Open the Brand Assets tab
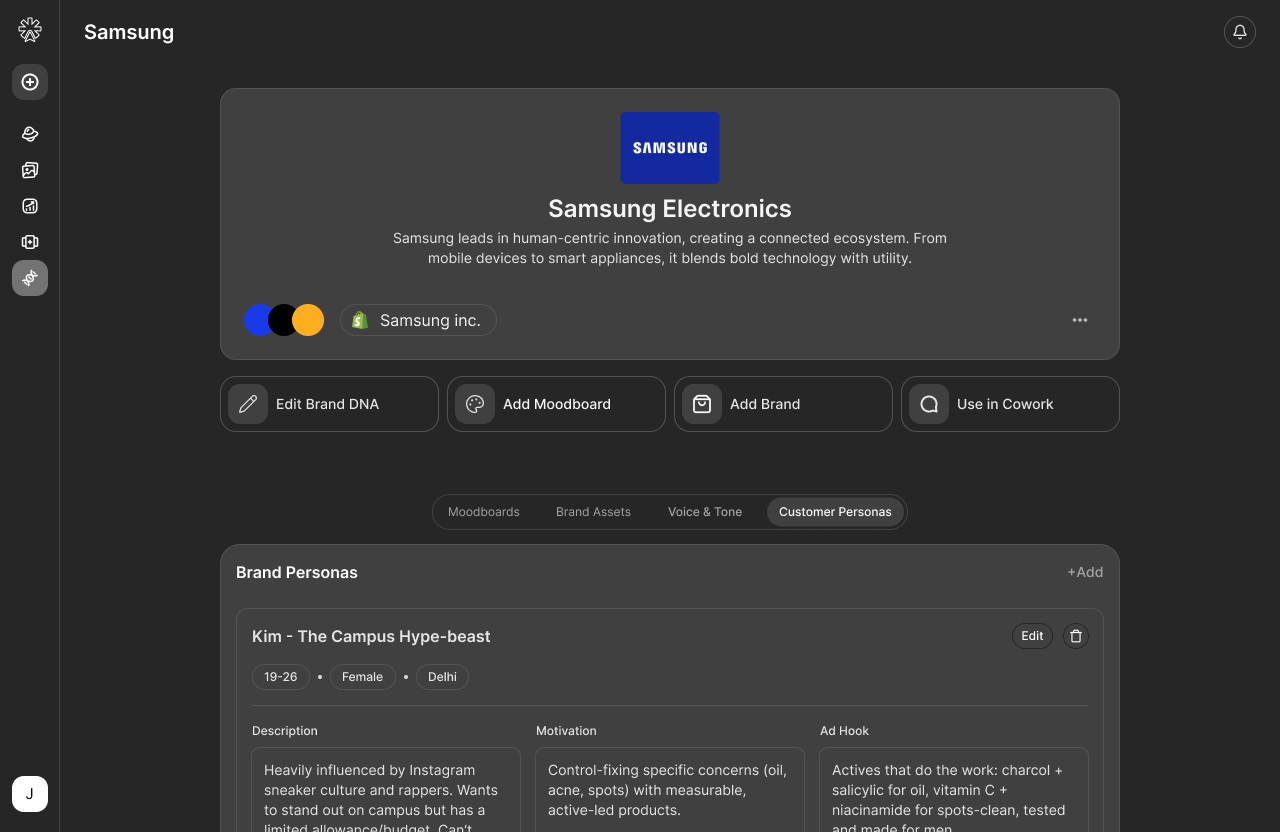Image resolution: width=1280 pixels, height=832 pixels. 593,512
